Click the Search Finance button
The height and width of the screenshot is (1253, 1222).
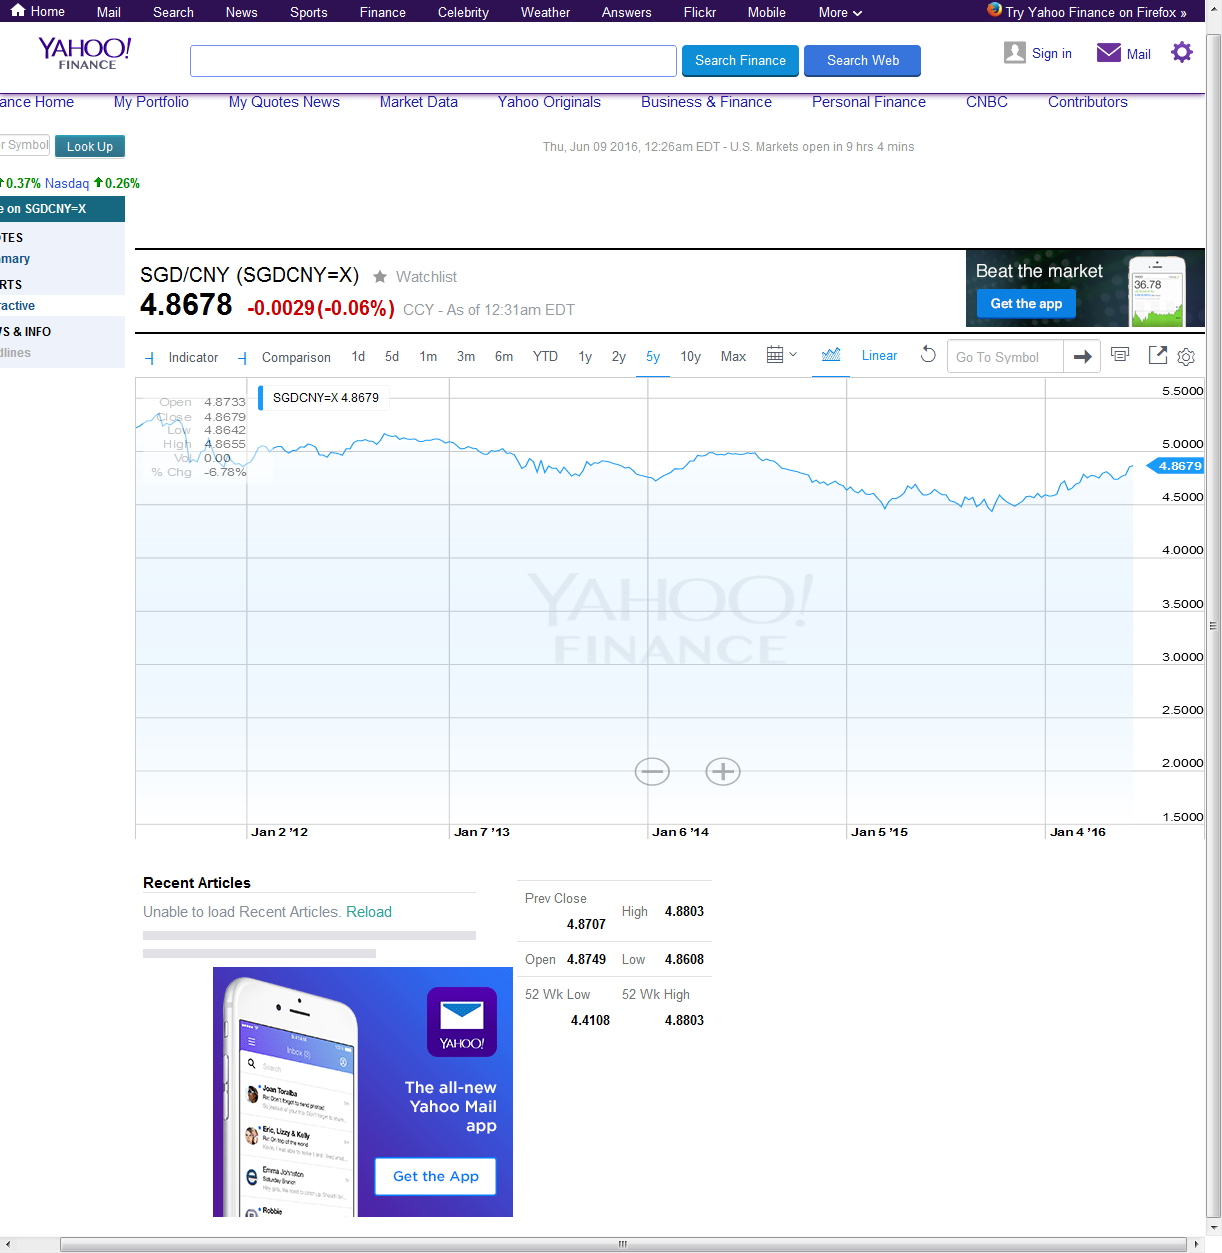[x=740, y=60]
